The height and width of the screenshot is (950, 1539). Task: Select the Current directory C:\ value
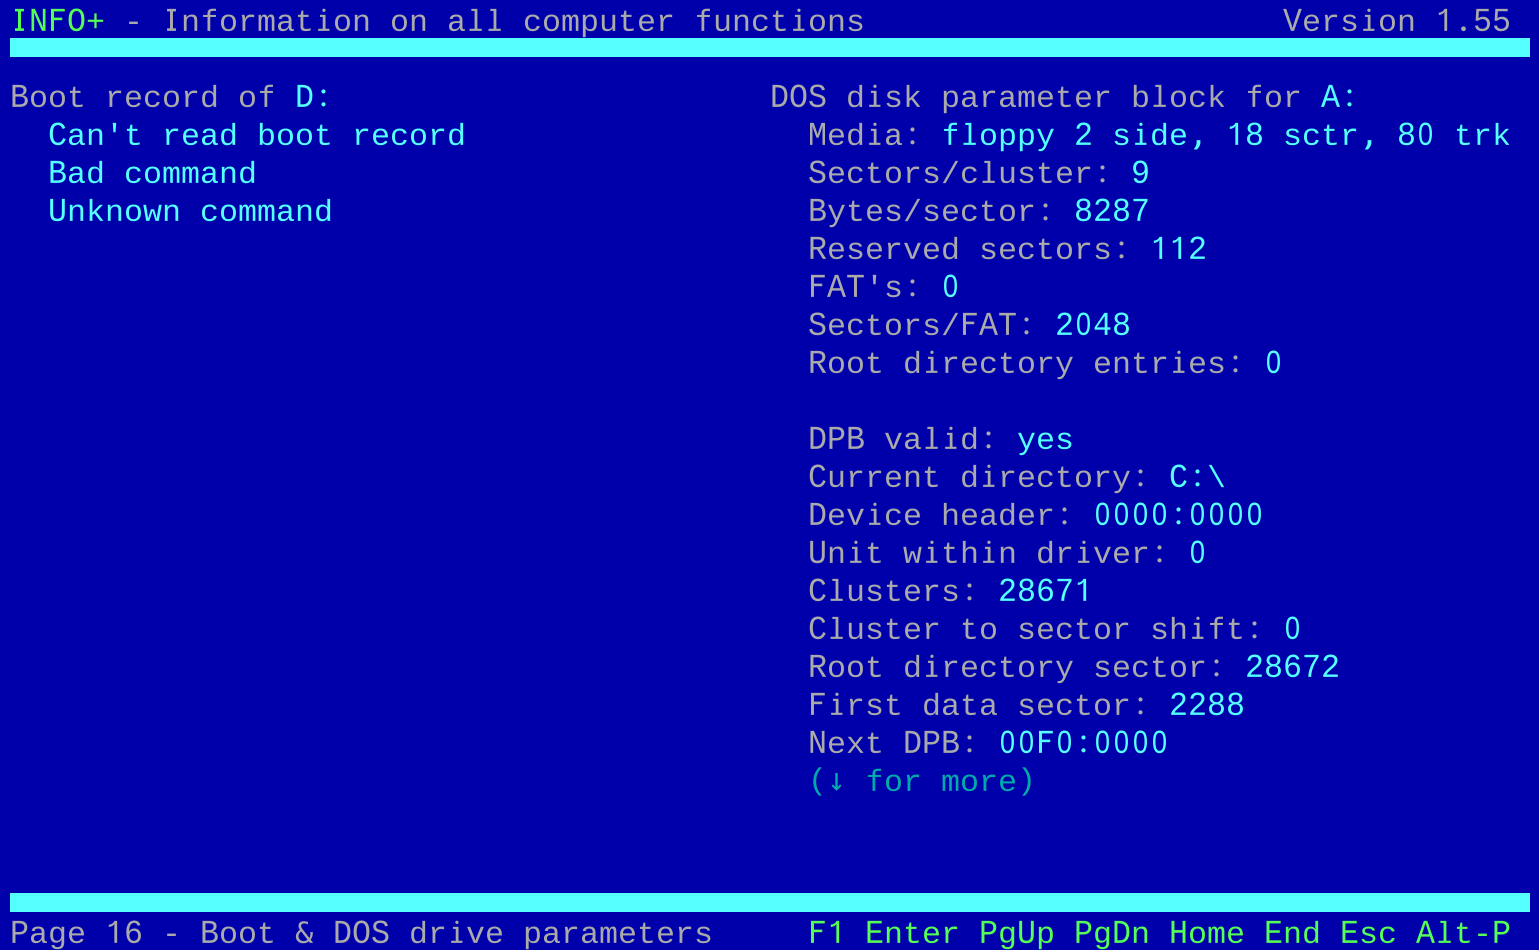point(1197,477)
